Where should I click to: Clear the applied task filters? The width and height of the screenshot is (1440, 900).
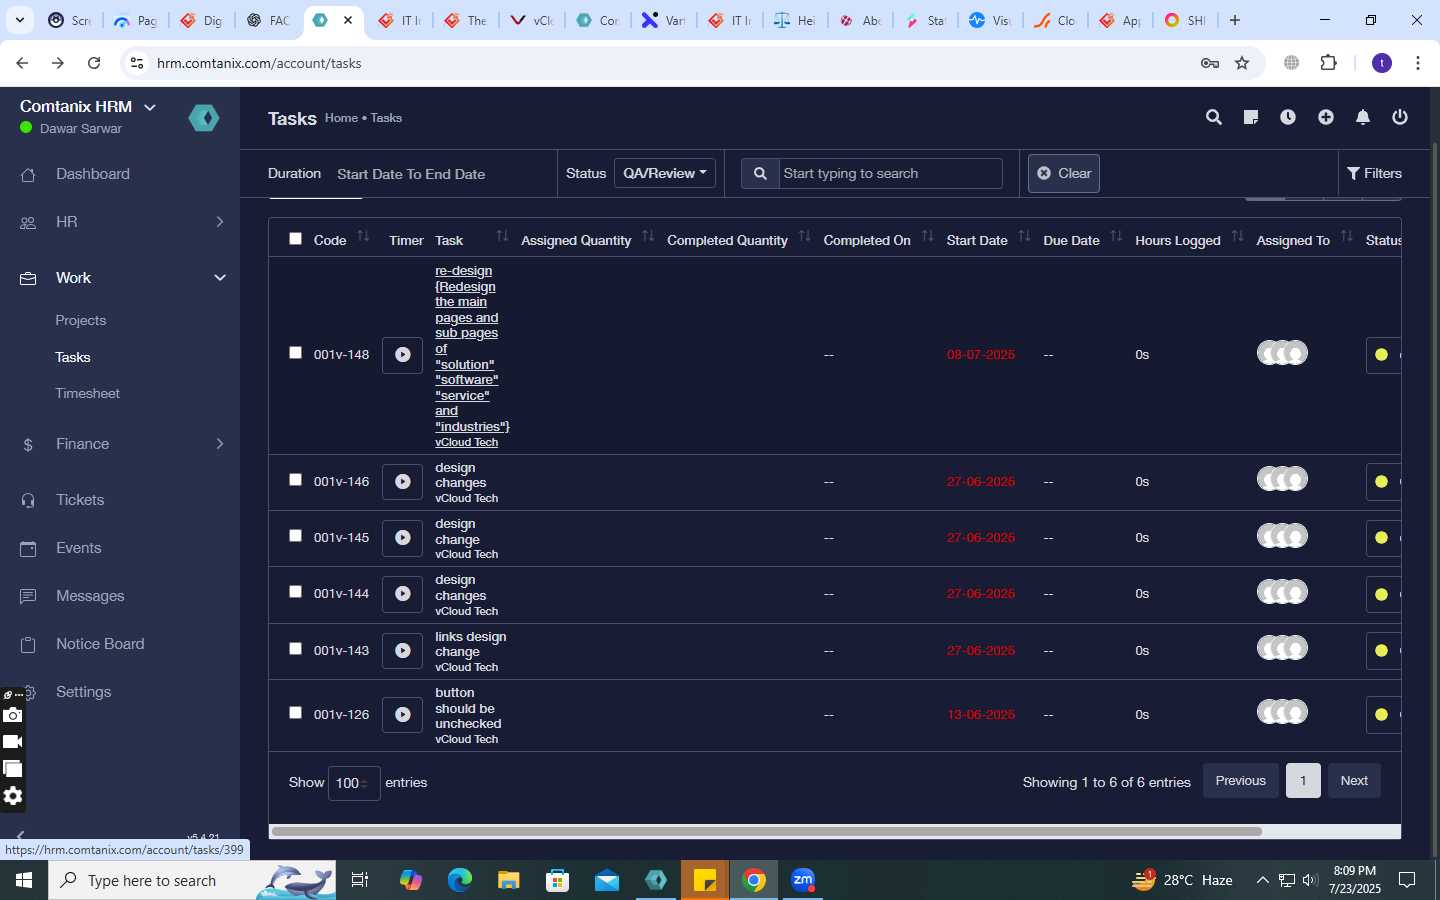click(x=1064, y=173)
